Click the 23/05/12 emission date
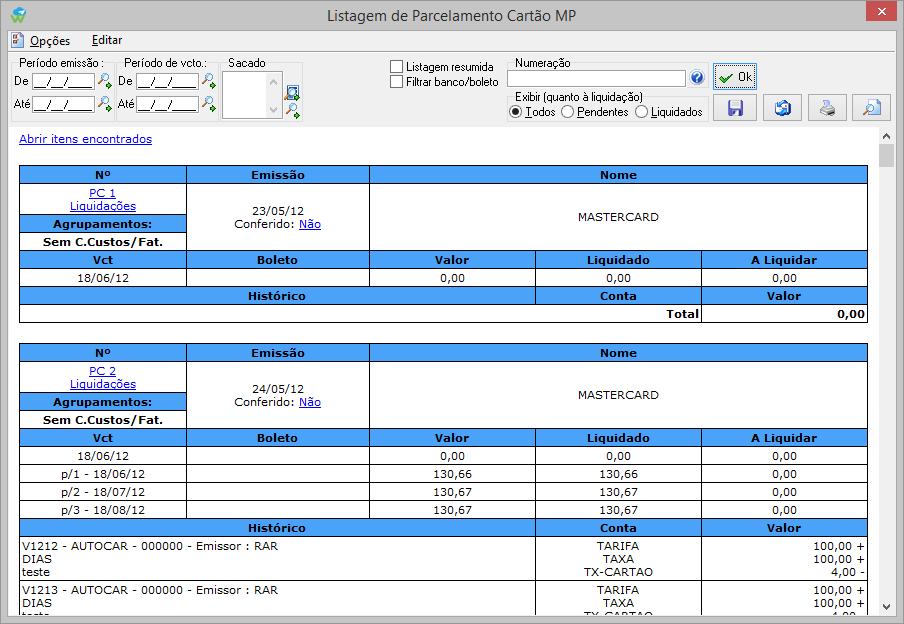 coord(278,211)
